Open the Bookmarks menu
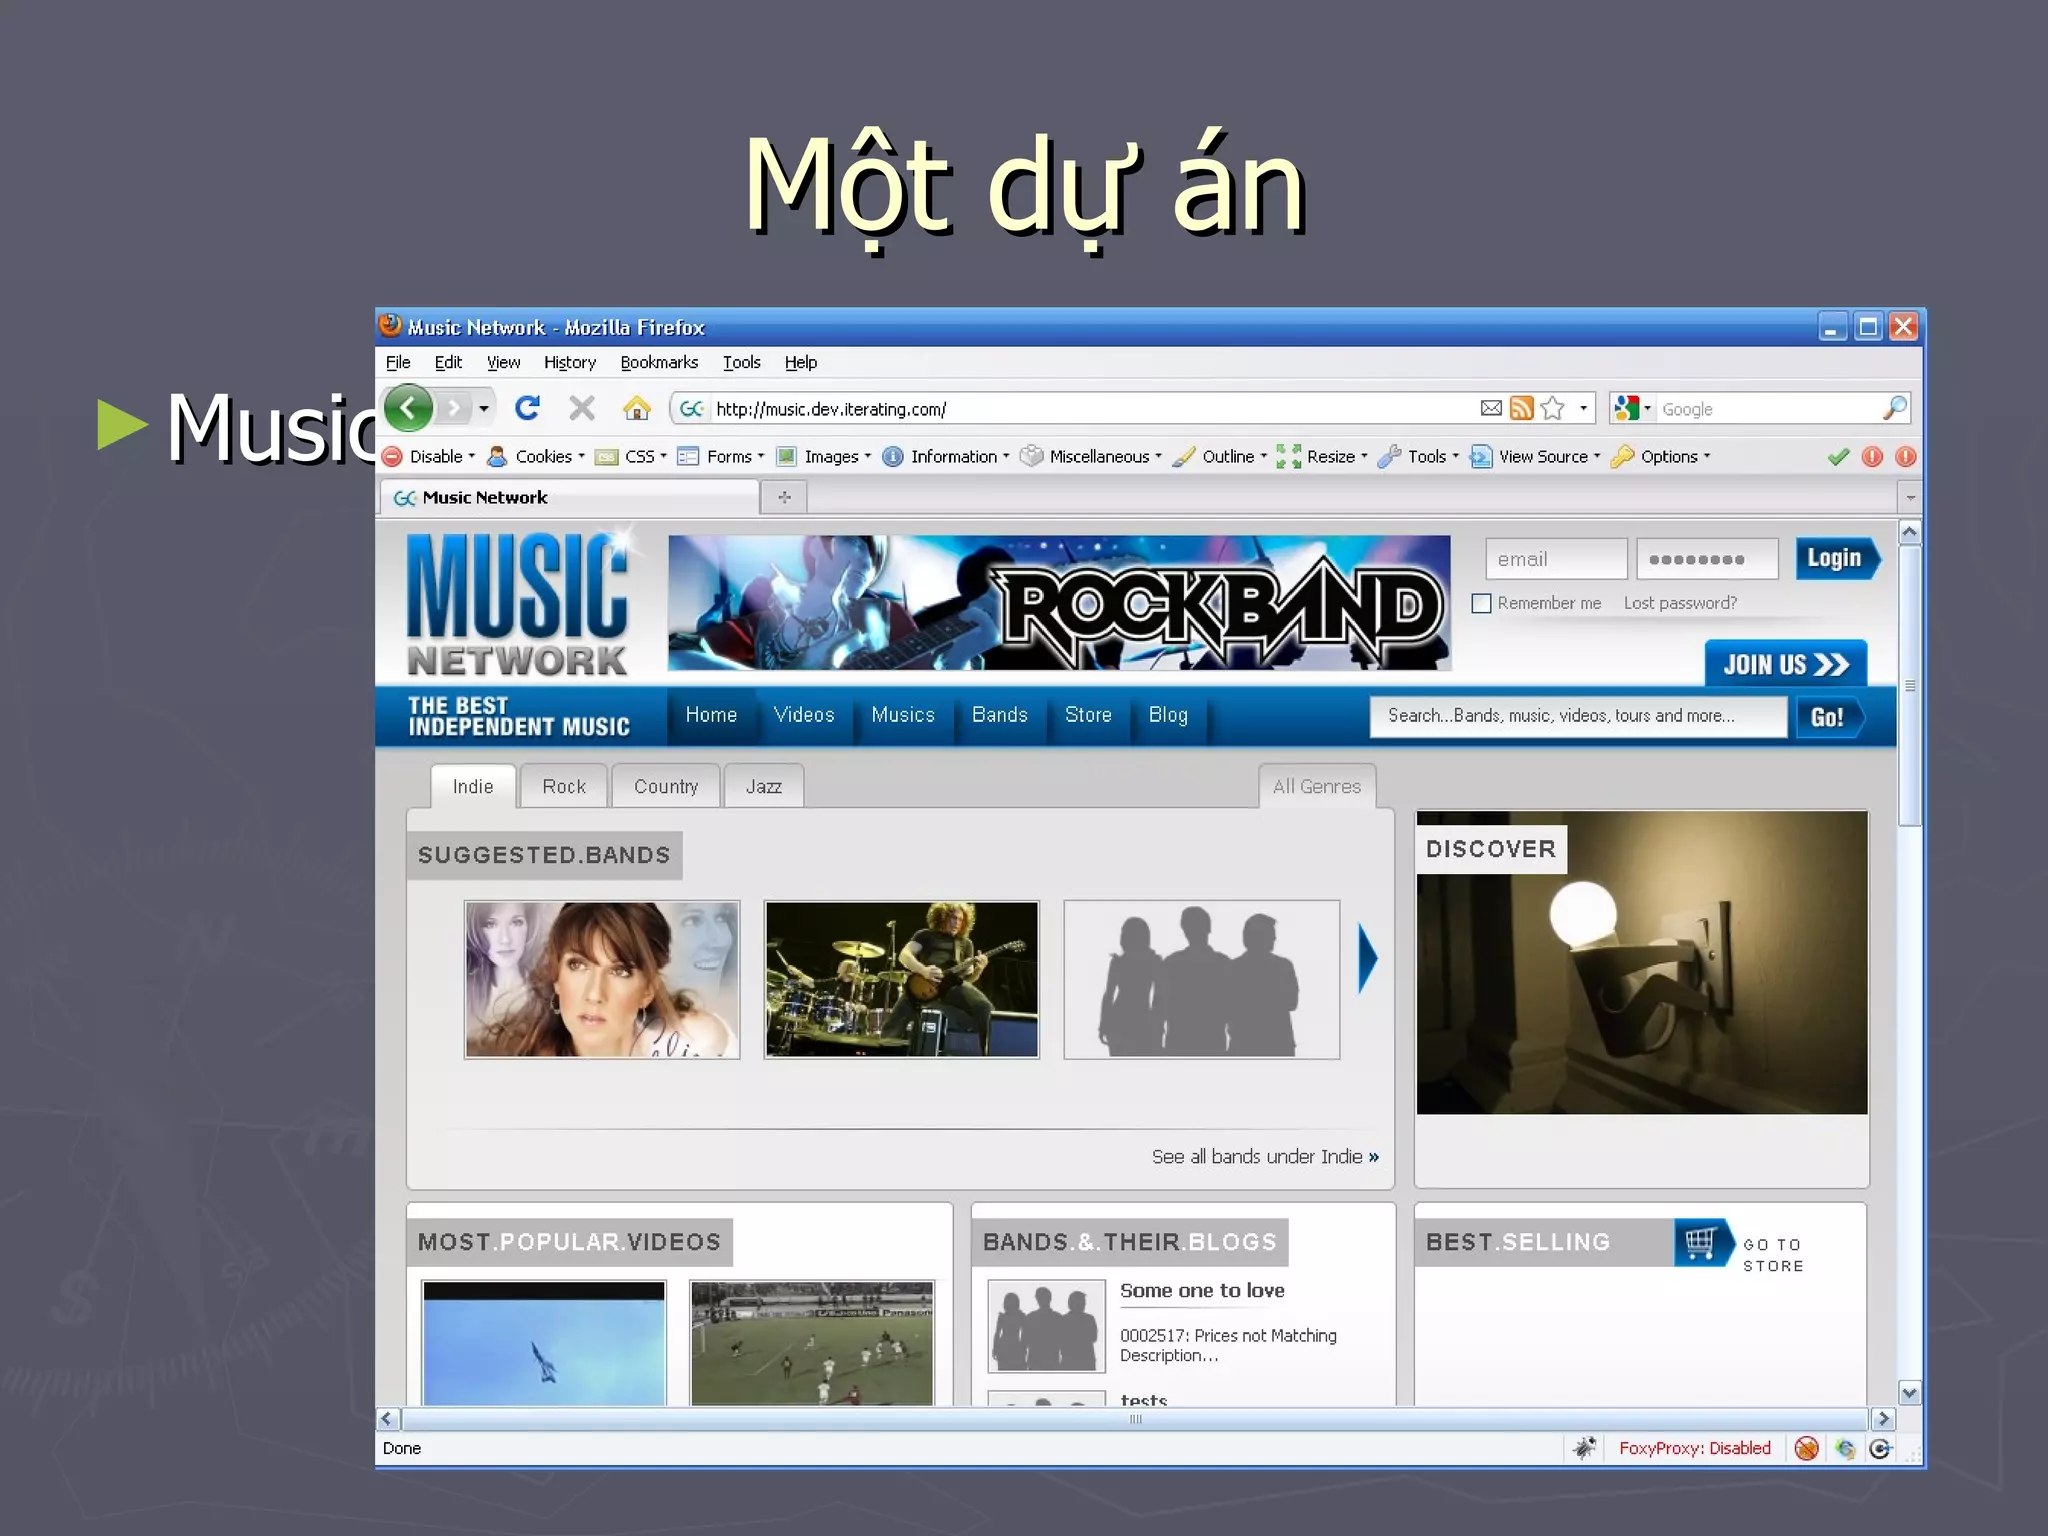Image resolution: width=2048 pixels, height=1536 pixels. [x=659, y=362]
